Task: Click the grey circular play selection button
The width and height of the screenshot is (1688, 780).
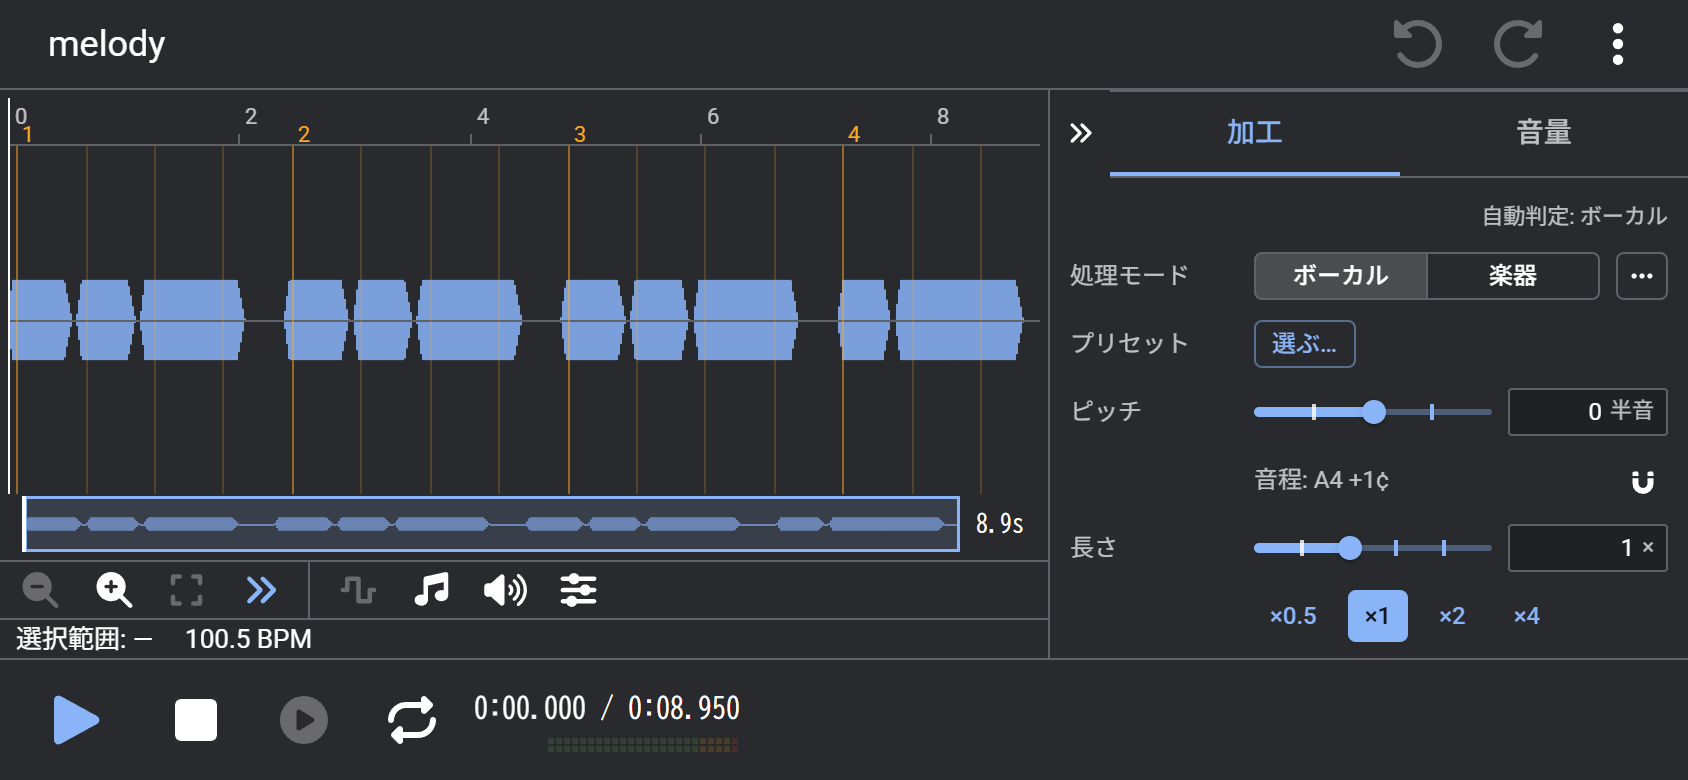Action: (304, 720)
